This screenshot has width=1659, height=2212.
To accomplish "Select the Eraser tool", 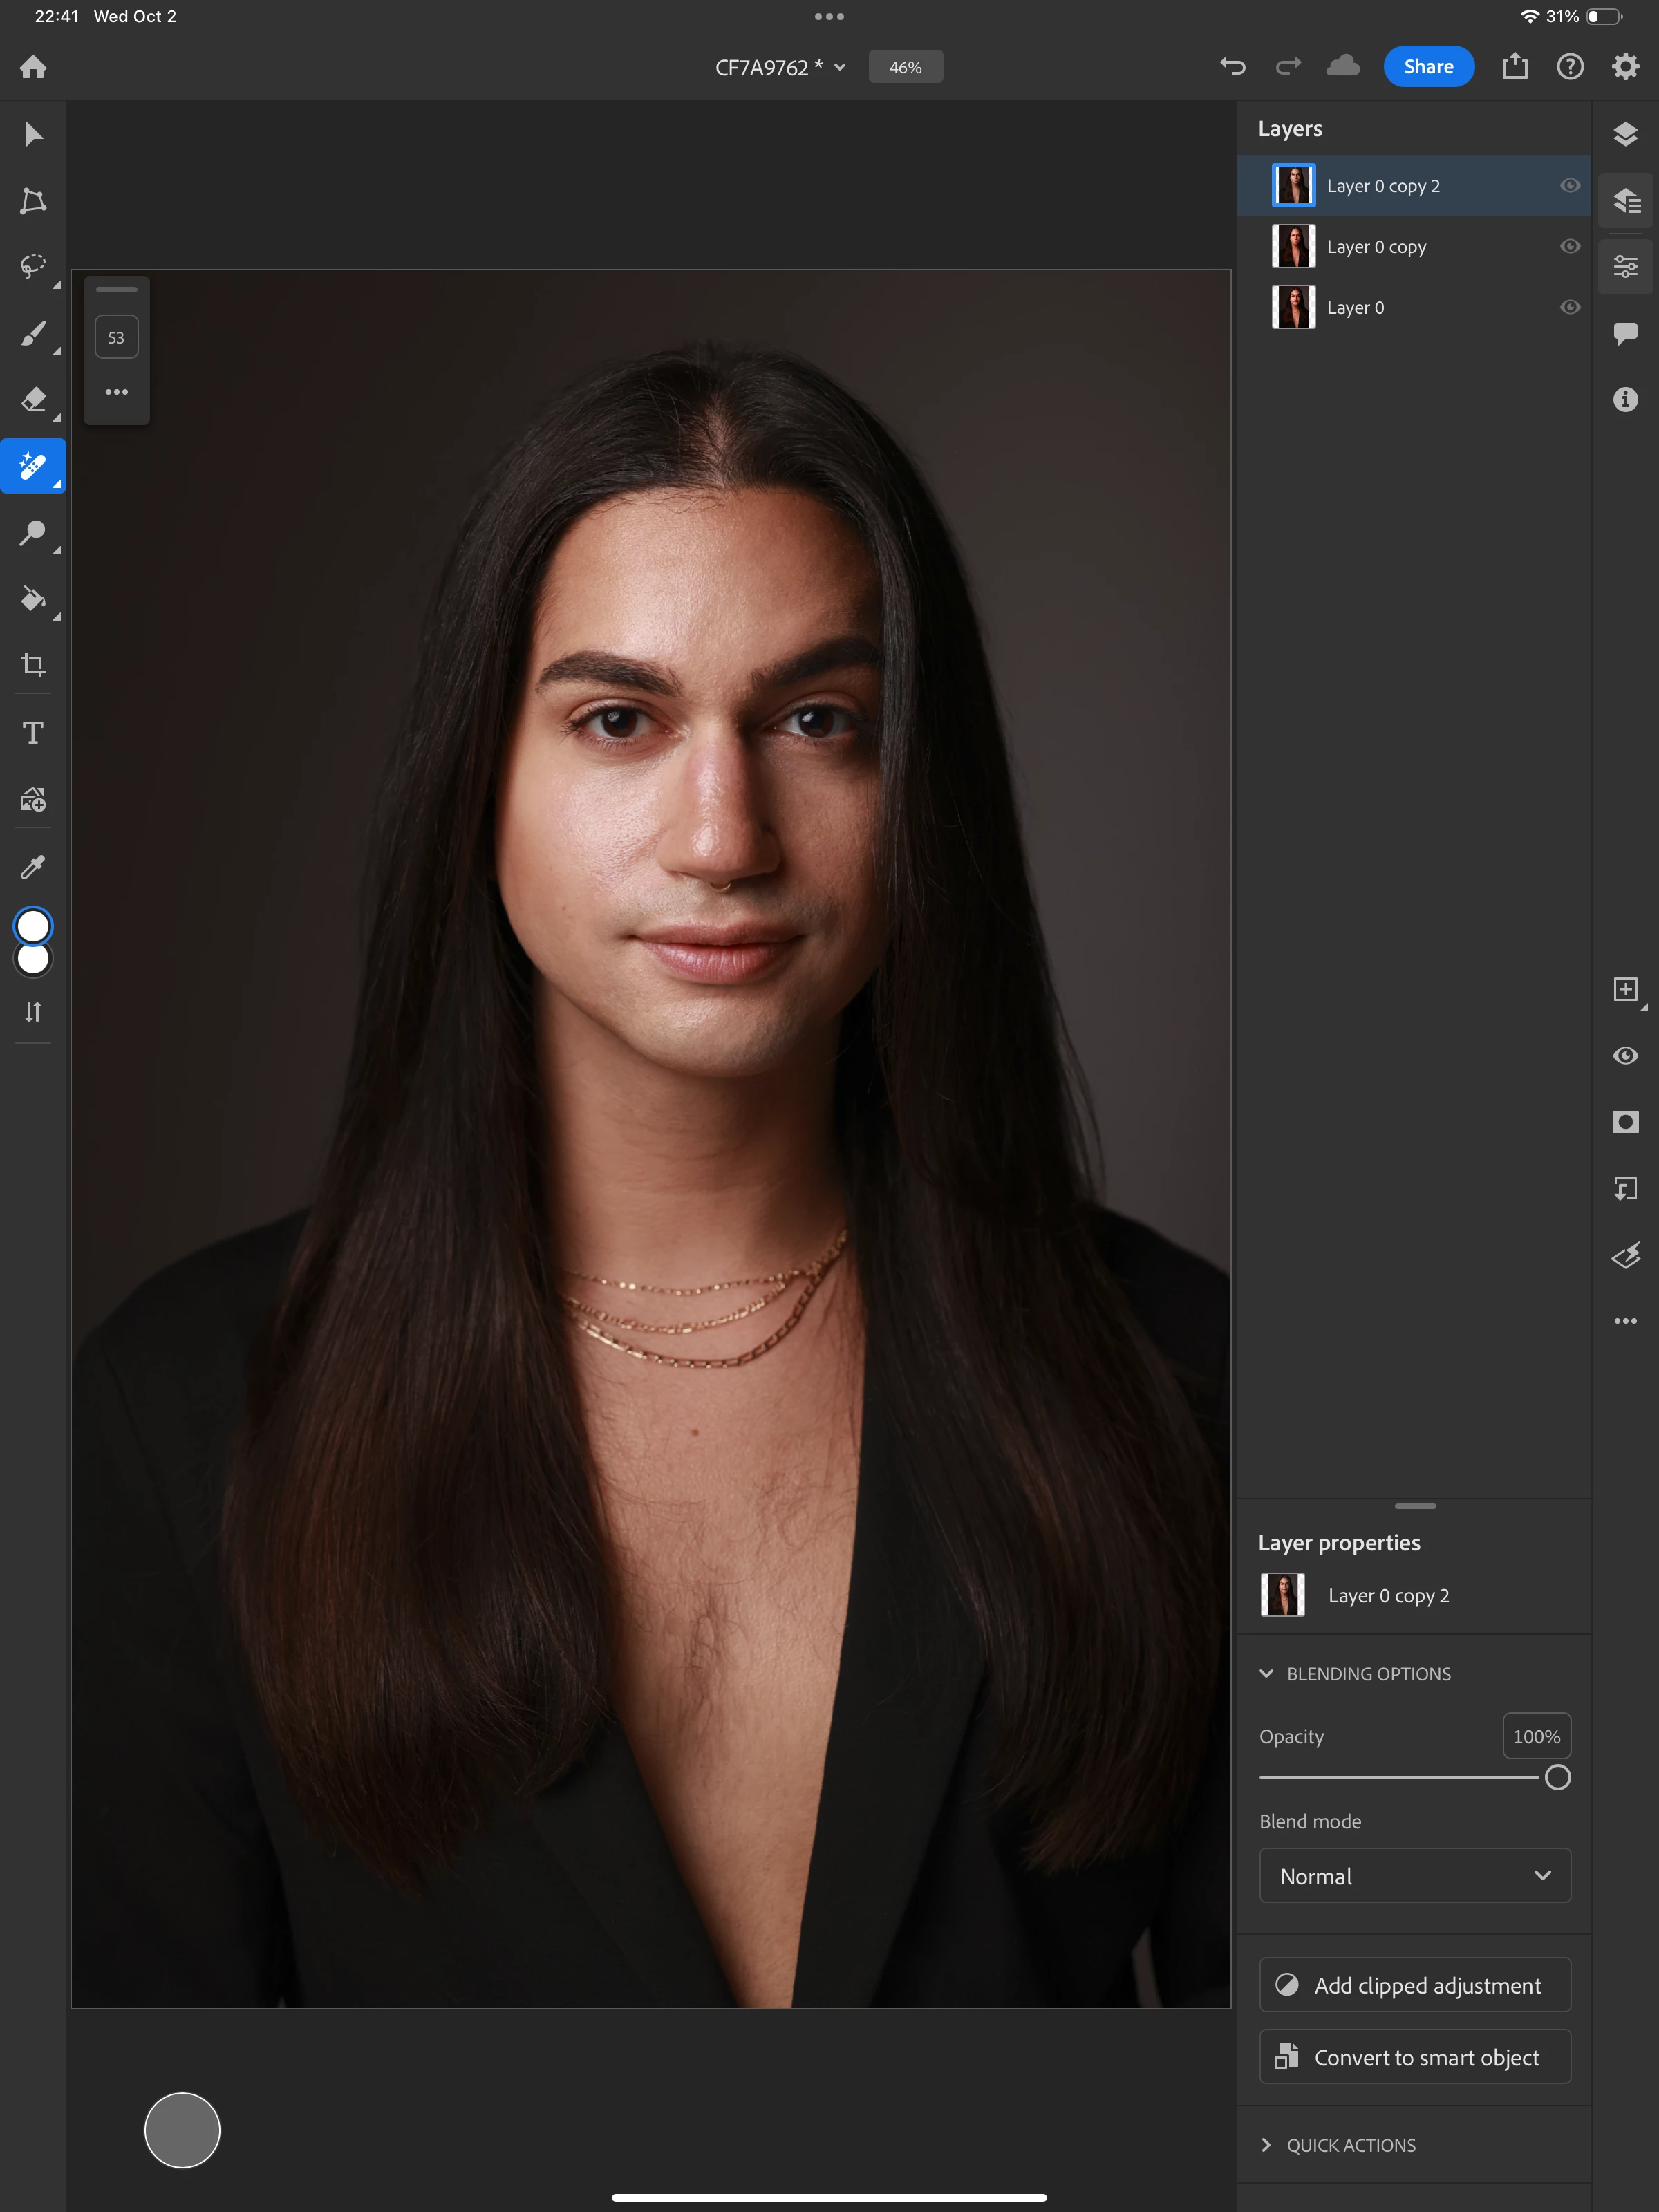I will point(33,400).
